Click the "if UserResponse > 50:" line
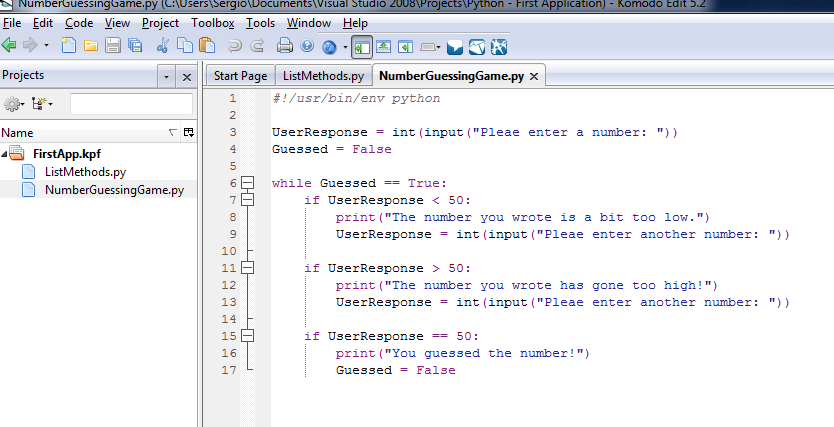 [388, 269]
